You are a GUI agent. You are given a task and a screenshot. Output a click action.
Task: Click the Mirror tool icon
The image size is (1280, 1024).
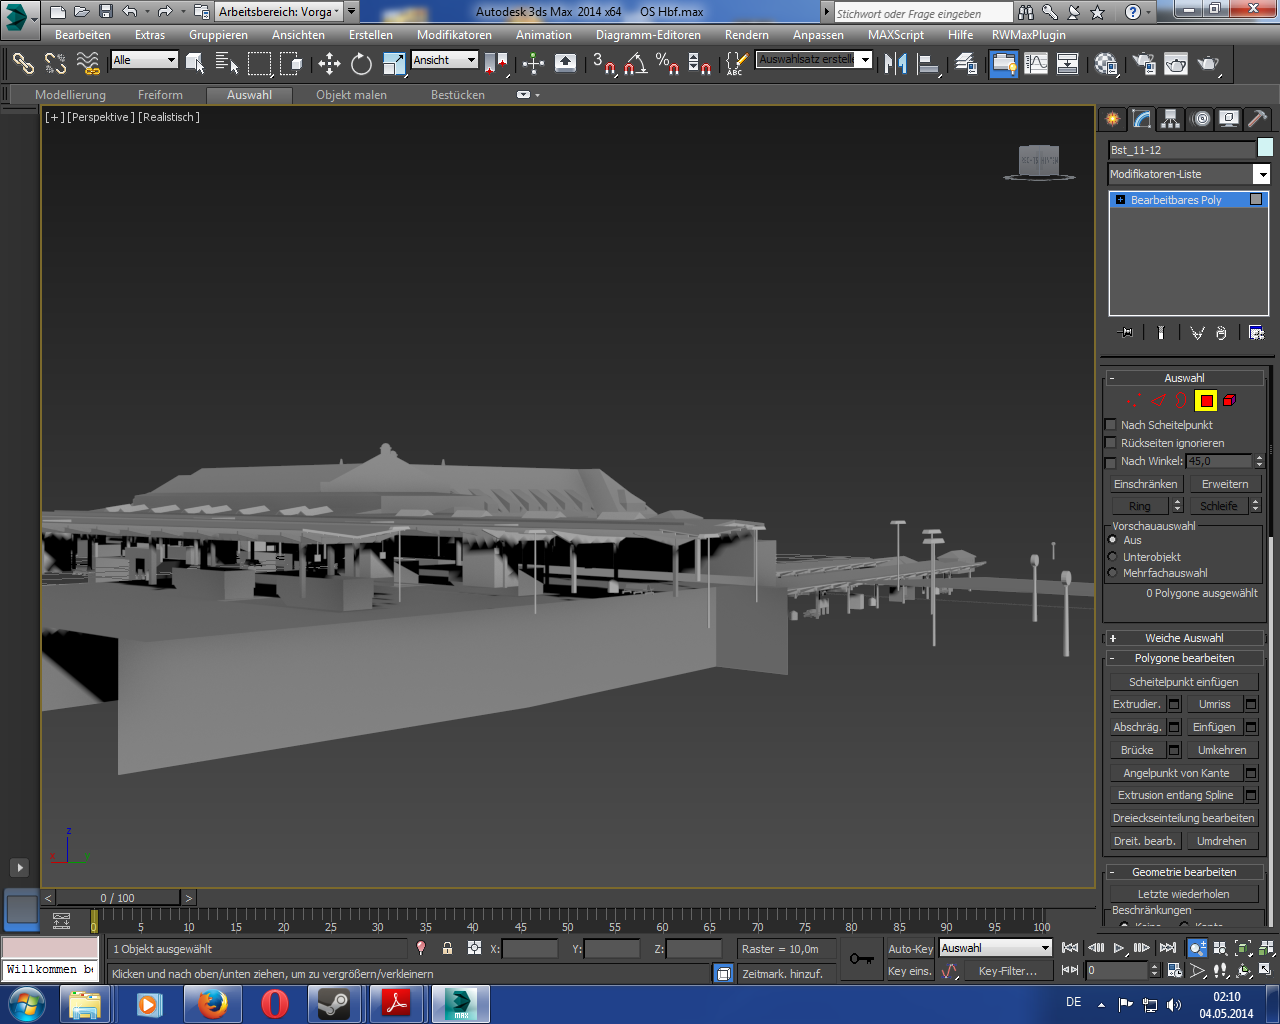click(895, 64)
